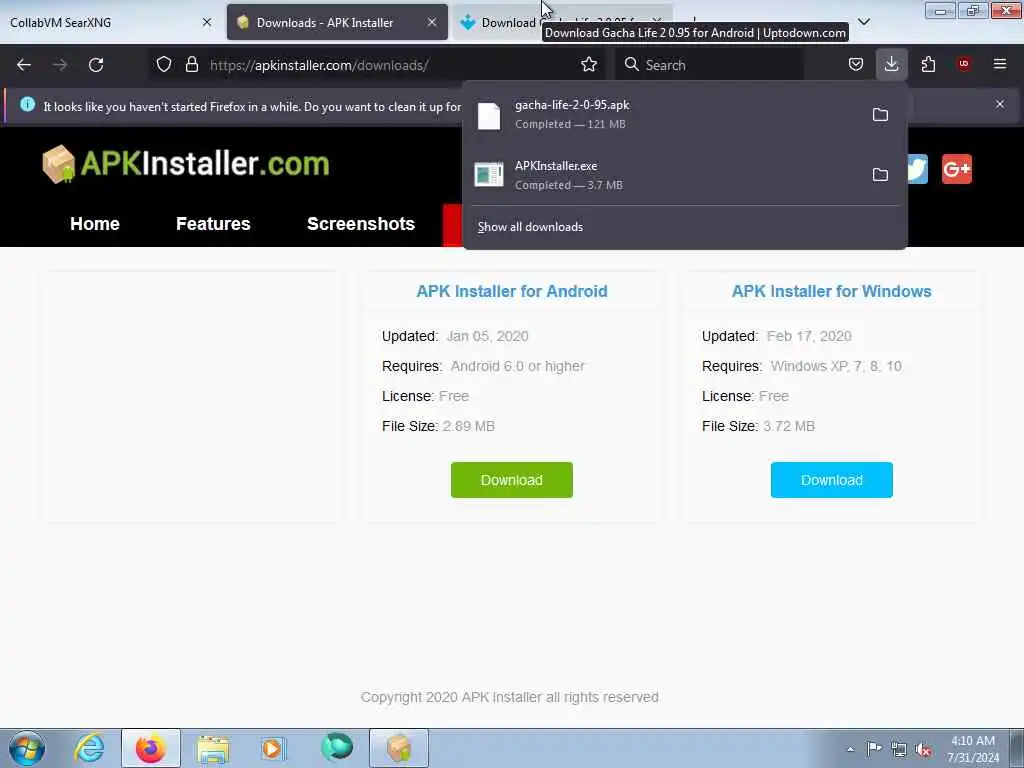Click the APKInstaller.exe file thumbnail icon
Screen dimensions: 1024x768
point(488,174)
